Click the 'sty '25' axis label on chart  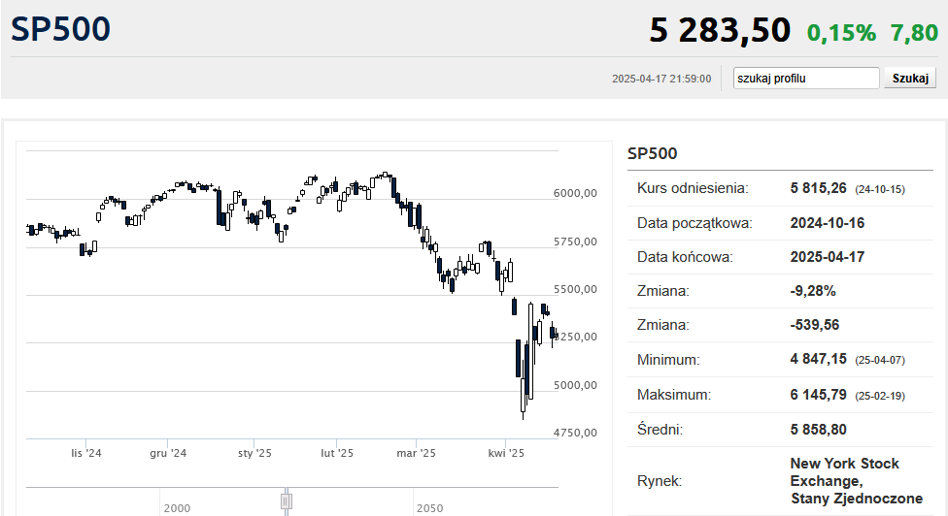click(255, 453)
